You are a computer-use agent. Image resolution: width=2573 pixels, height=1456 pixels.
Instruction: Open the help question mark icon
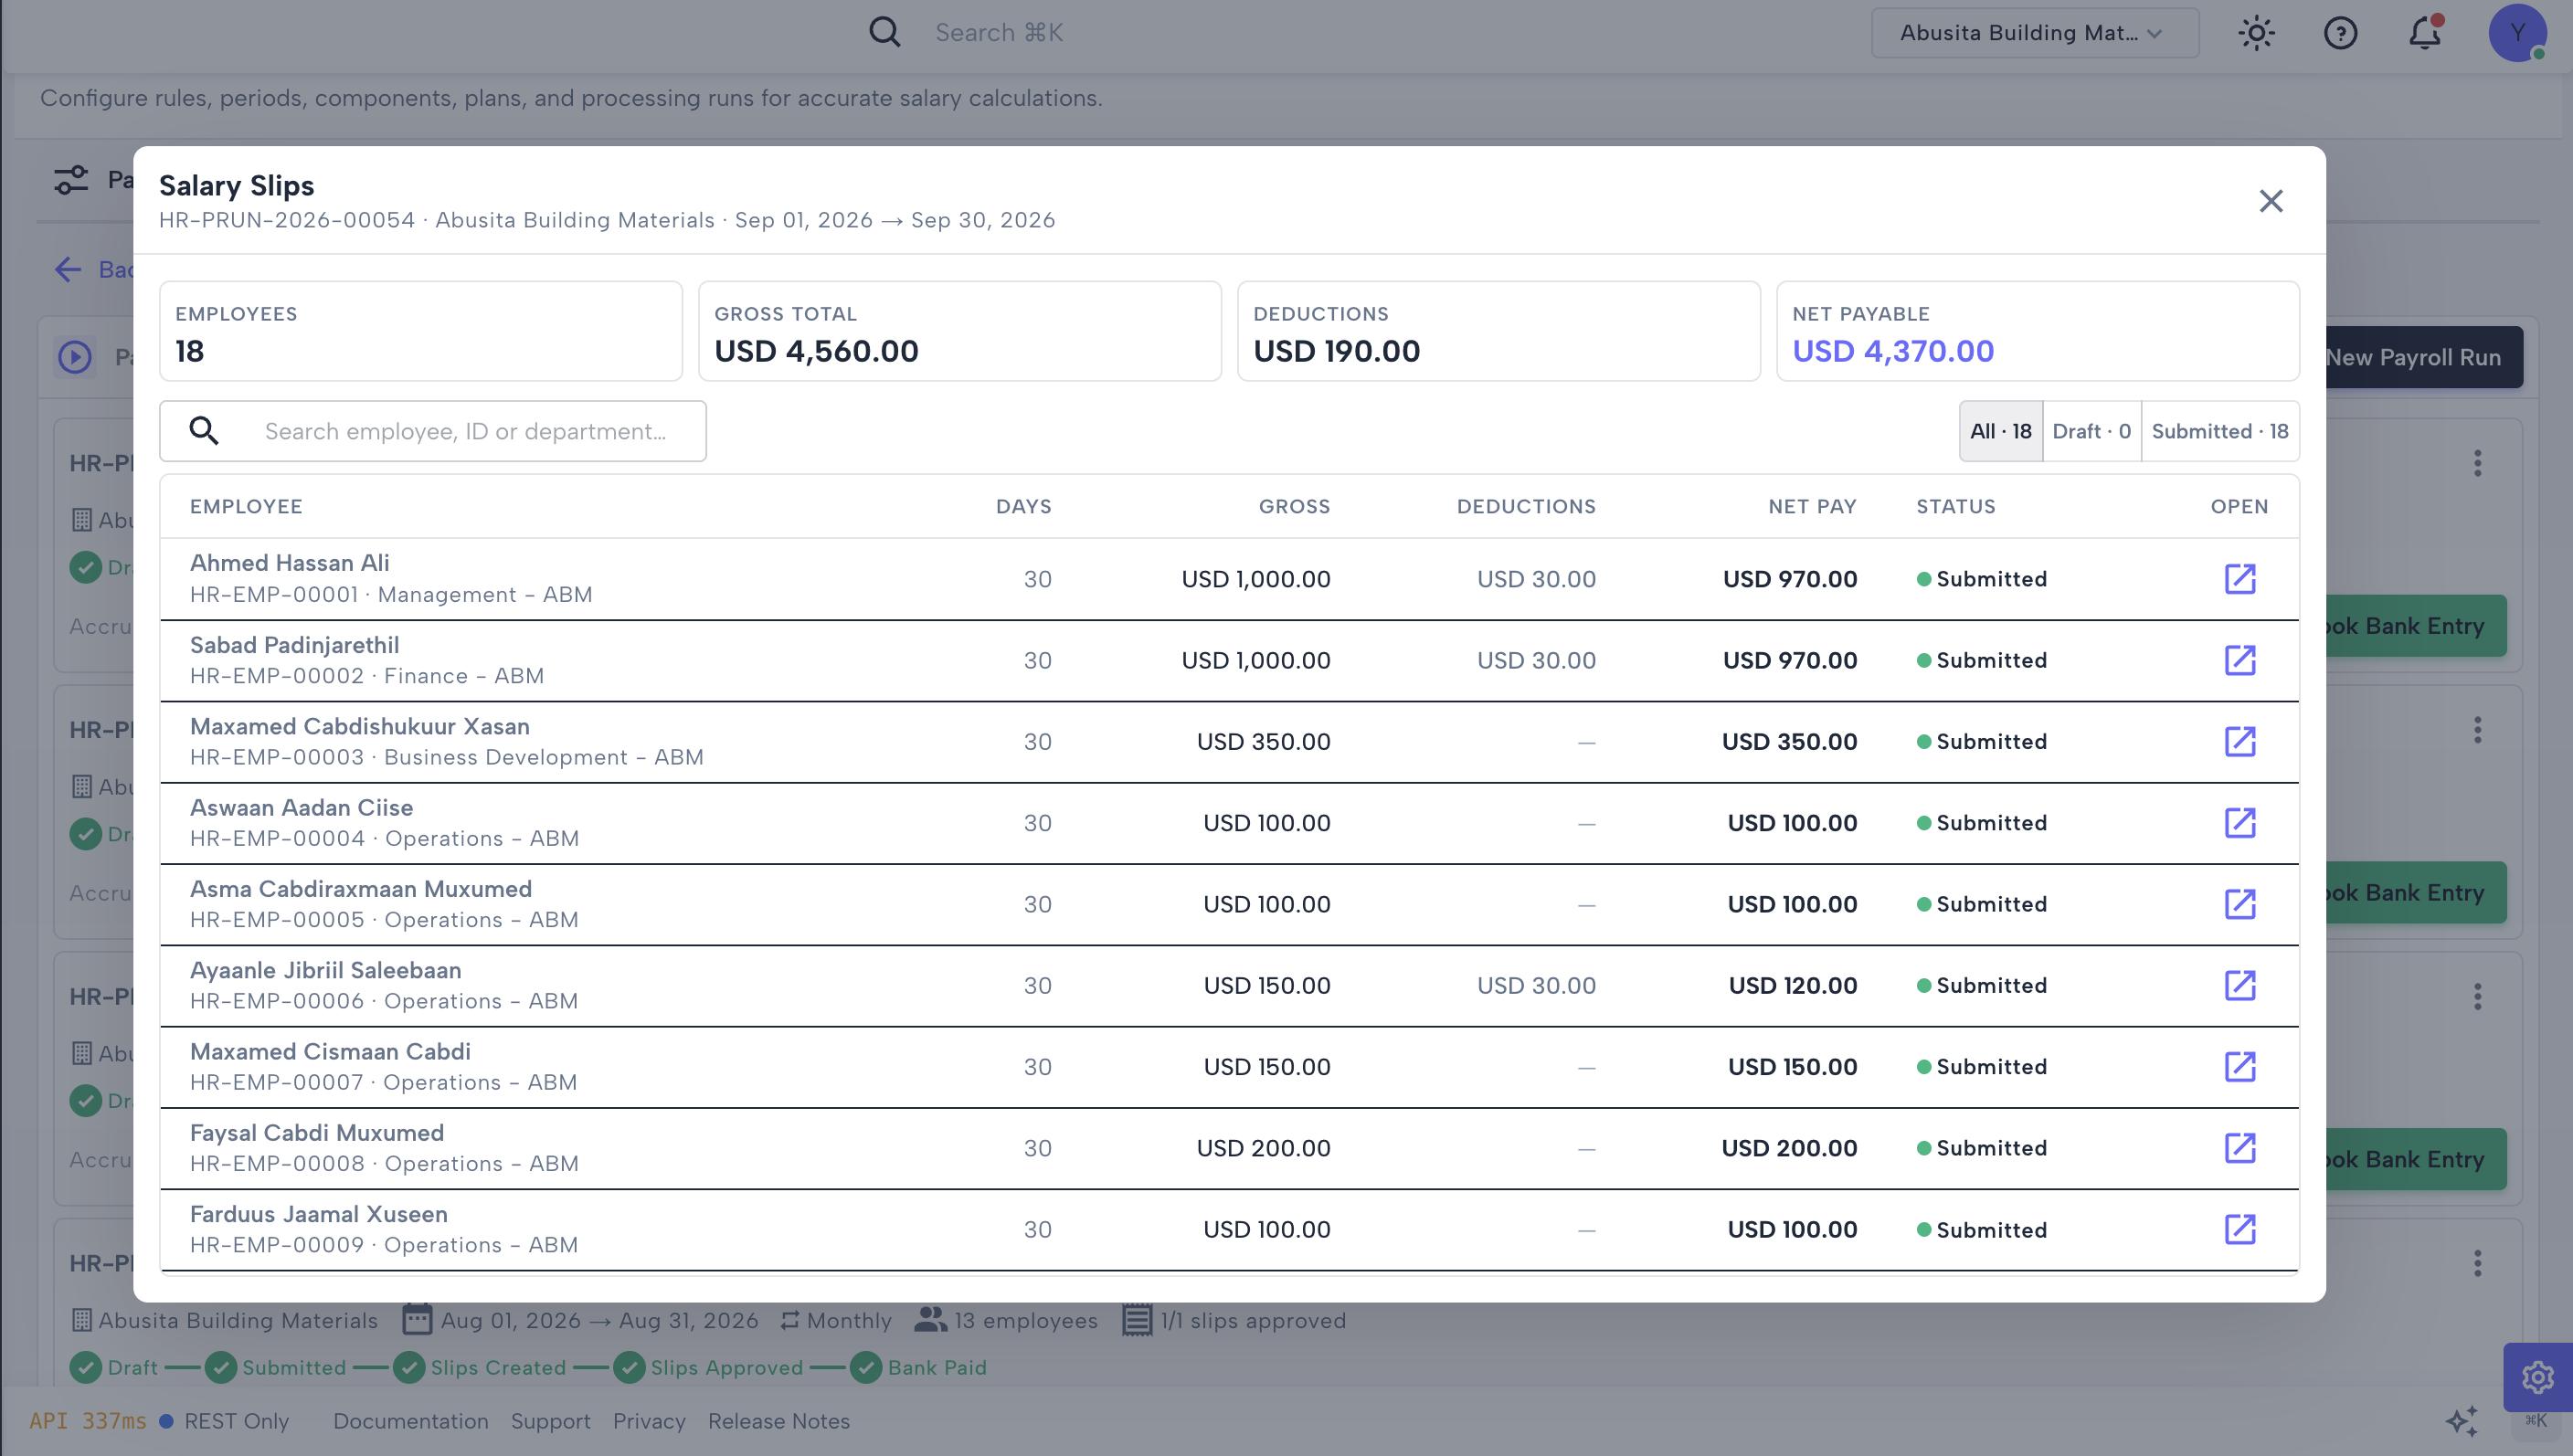click(2340, 33)
